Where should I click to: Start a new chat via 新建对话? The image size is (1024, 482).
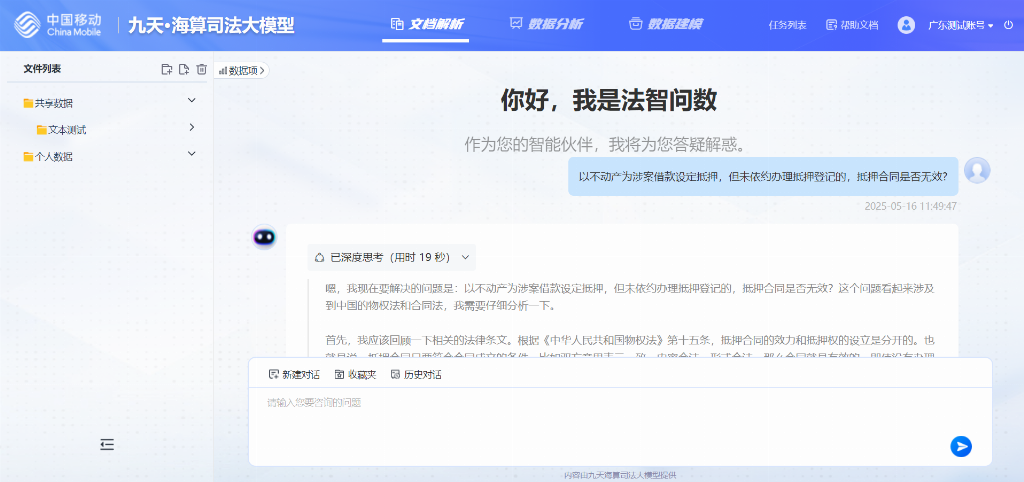point(294,374)
